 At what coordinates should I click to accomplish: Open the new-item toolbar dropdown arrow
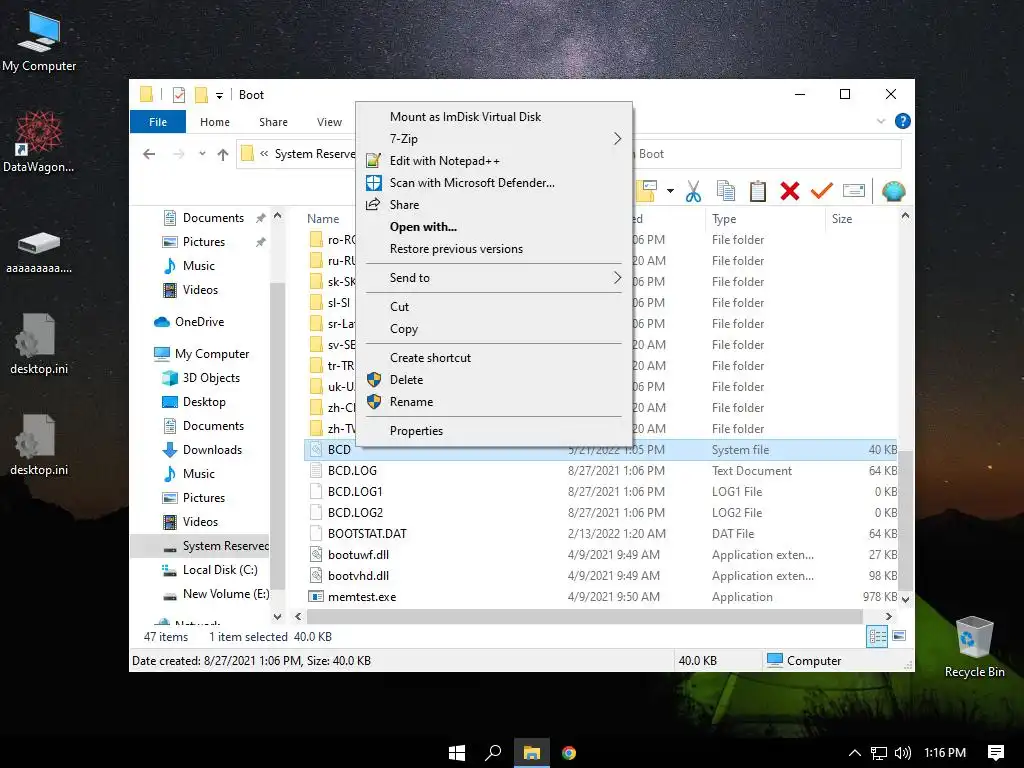pos(670,191)
